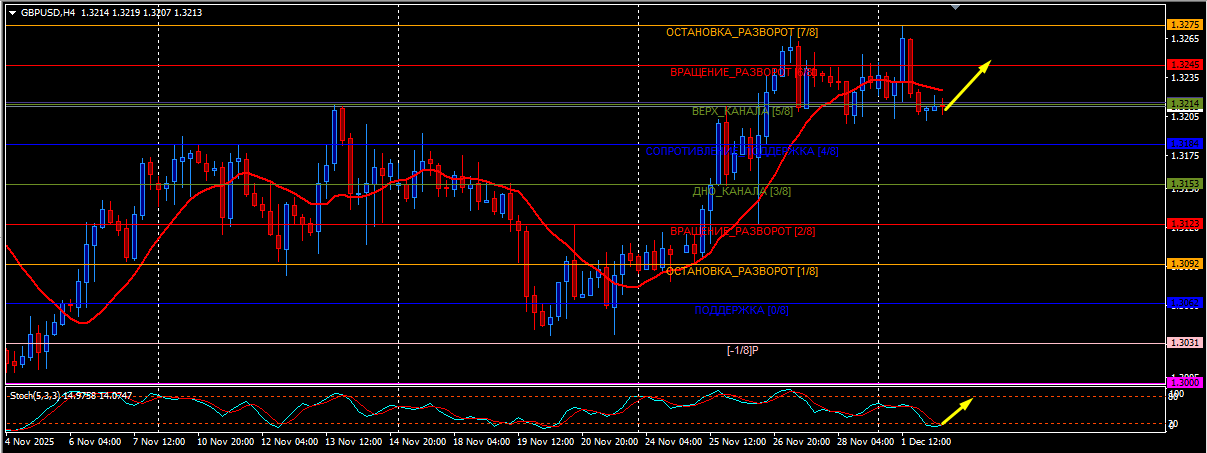Viewport: 1207px width, 453px height.
Task: Select the ПОДДЕРЖКА [0/8] level label
Action: pyautogui.click(x=742, y=310)
